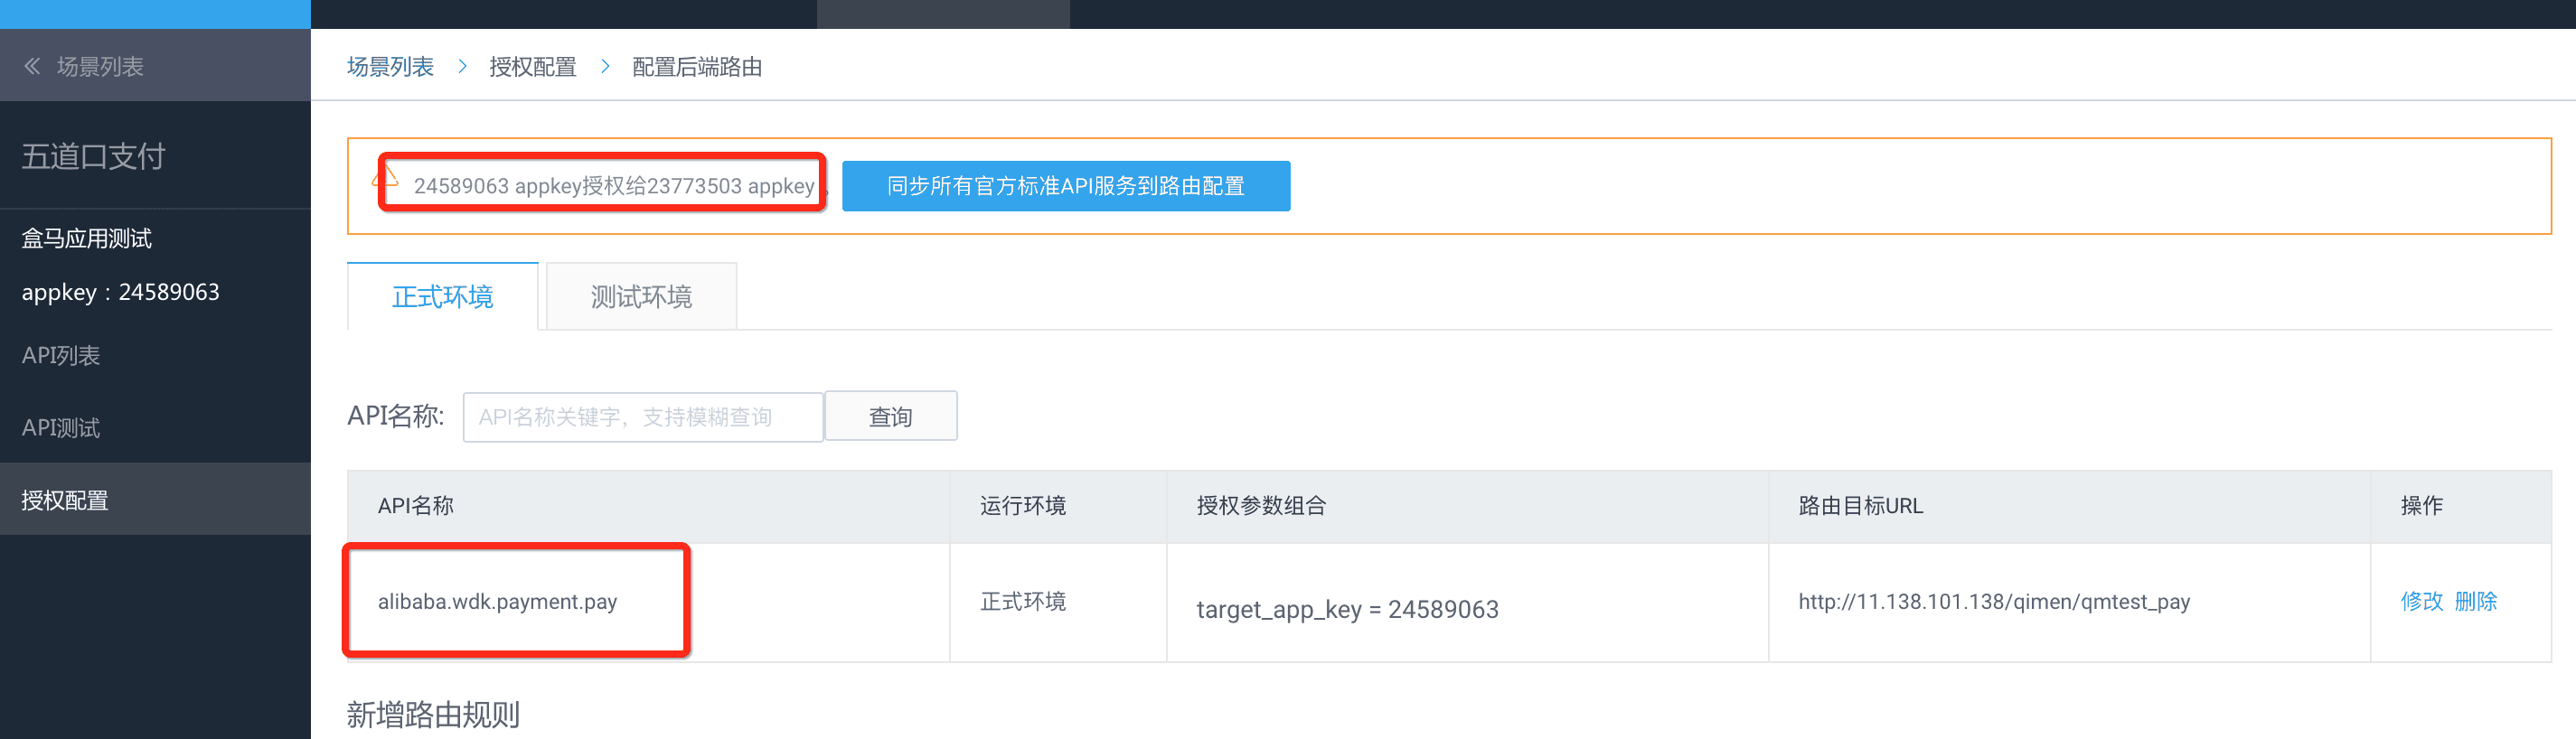
Task: Click the blue 同步所有官方标准API服务到路由配置 button
Action: (x=1065, y=186)
